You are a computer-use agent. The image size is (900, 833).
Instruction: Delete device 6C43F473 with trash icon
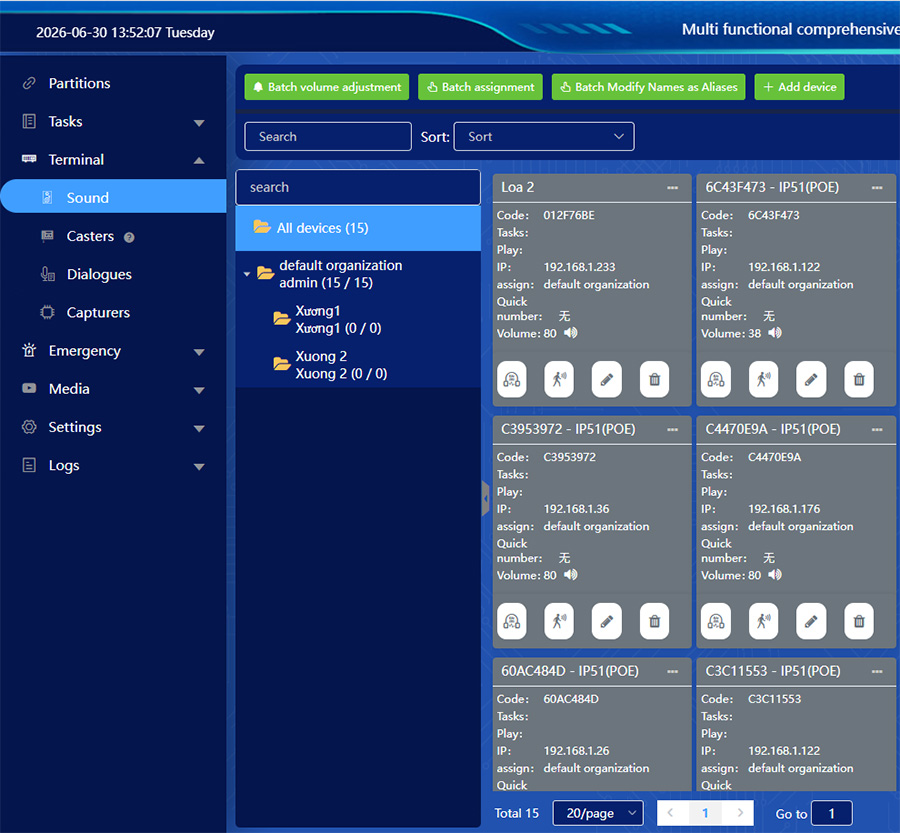(x=859, y=379)
